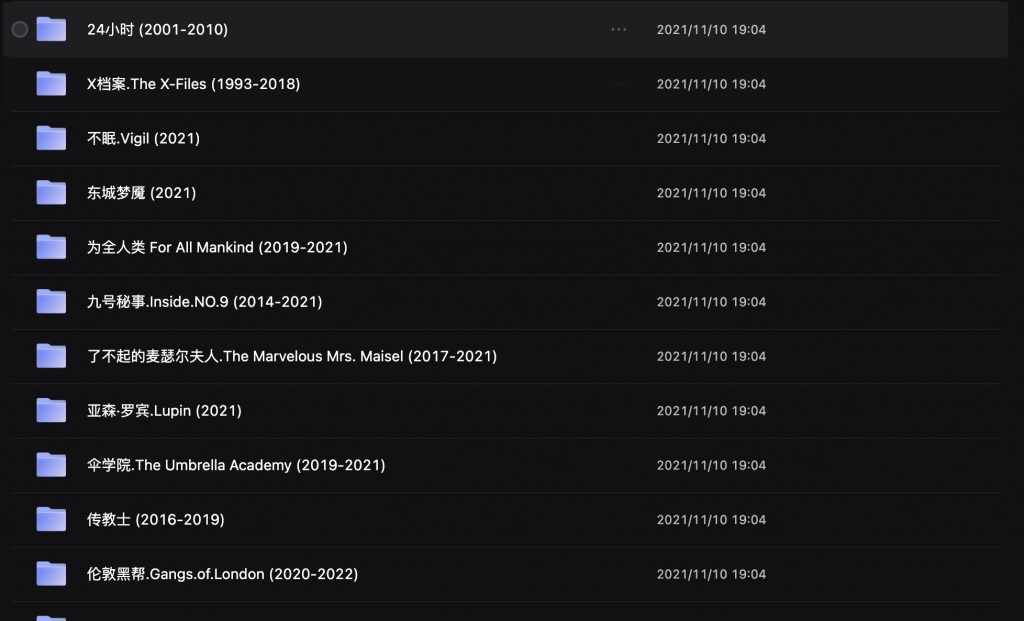
Task: Open 为全人类 For All Mankind (2019-2021)
Action: (217, 247)
